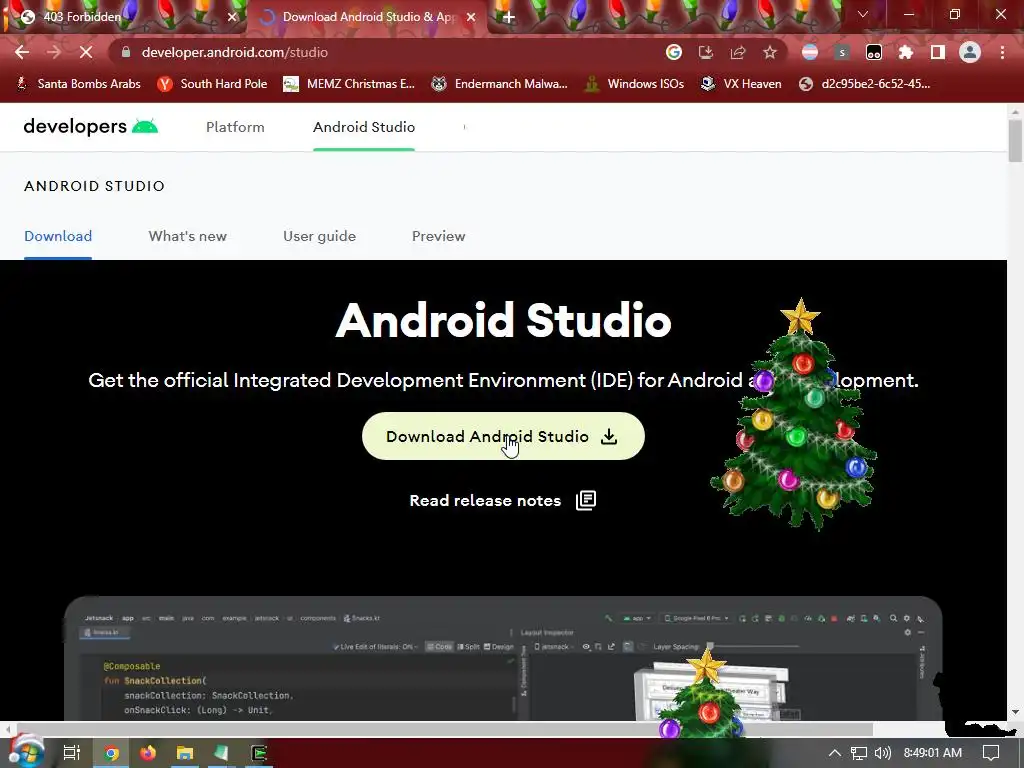Click the vertical page scrollbar thumb

(x=1015, y=141)
